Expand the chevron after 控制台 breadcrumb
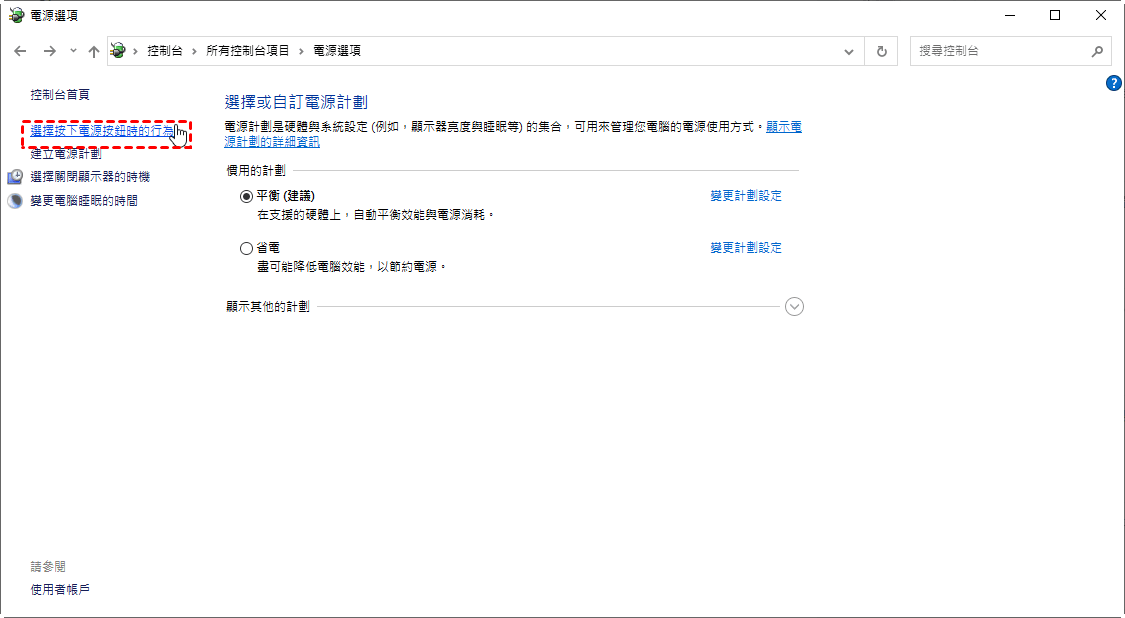 coord(194,51)
